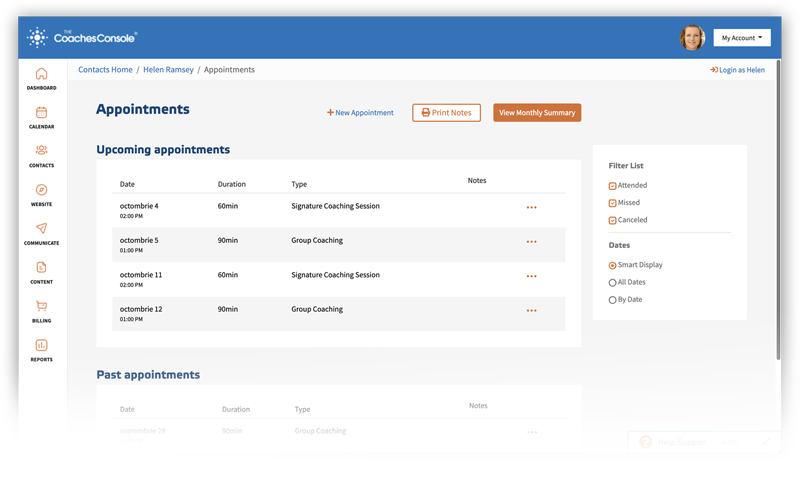800x480 pixels.
Task: Toggle the Canceled filter checkbox
Action: tap(612, 220)
